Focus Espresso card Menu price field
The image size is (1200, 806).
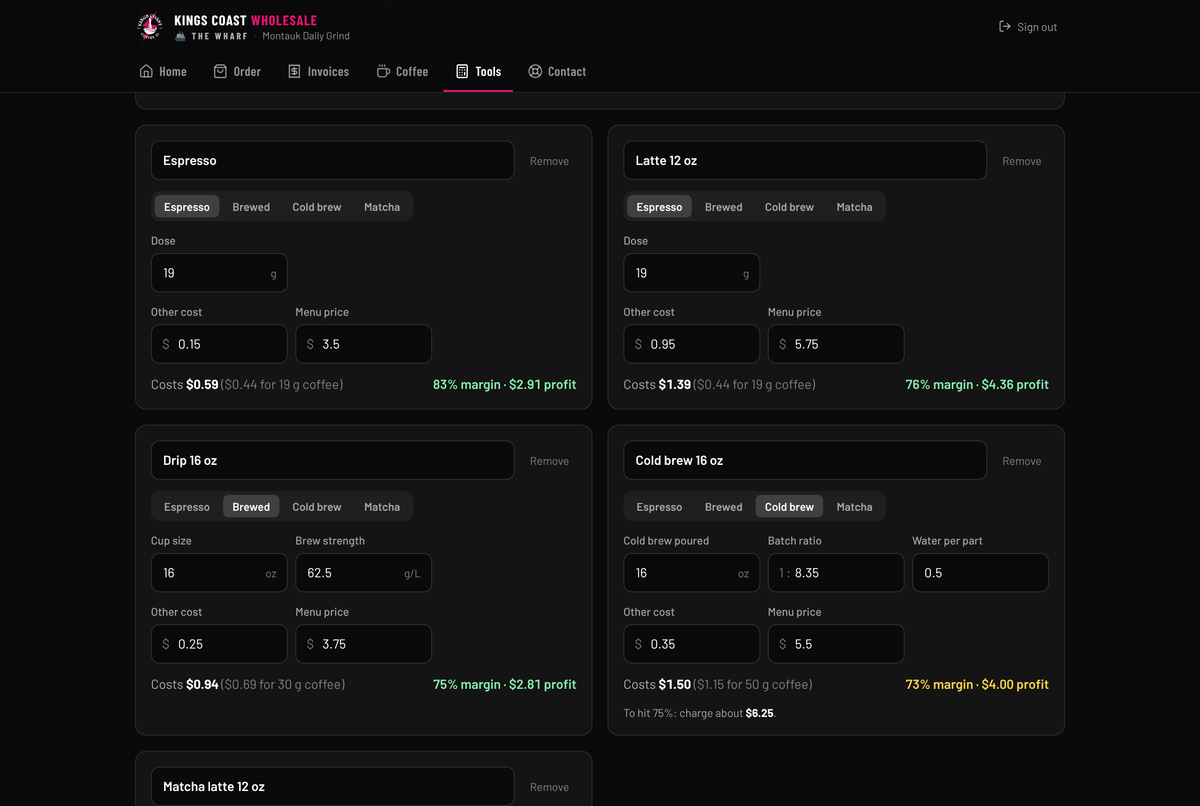click(x=363, y=344)
